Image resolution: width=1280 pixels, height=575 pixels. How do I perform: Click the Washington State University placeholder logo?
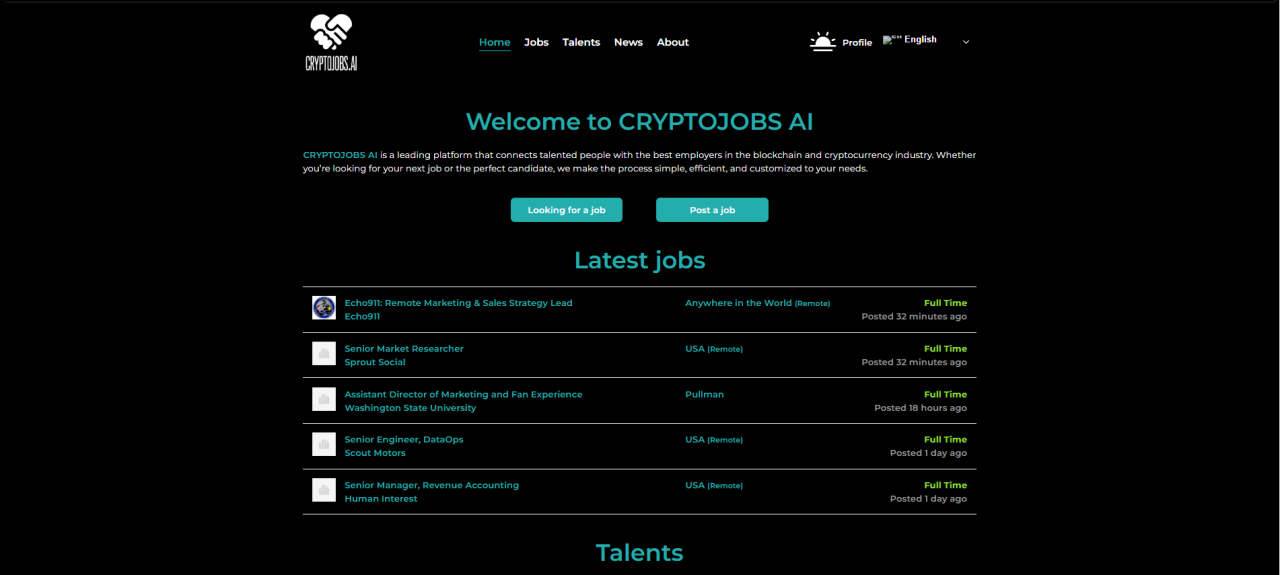(324, 399)
